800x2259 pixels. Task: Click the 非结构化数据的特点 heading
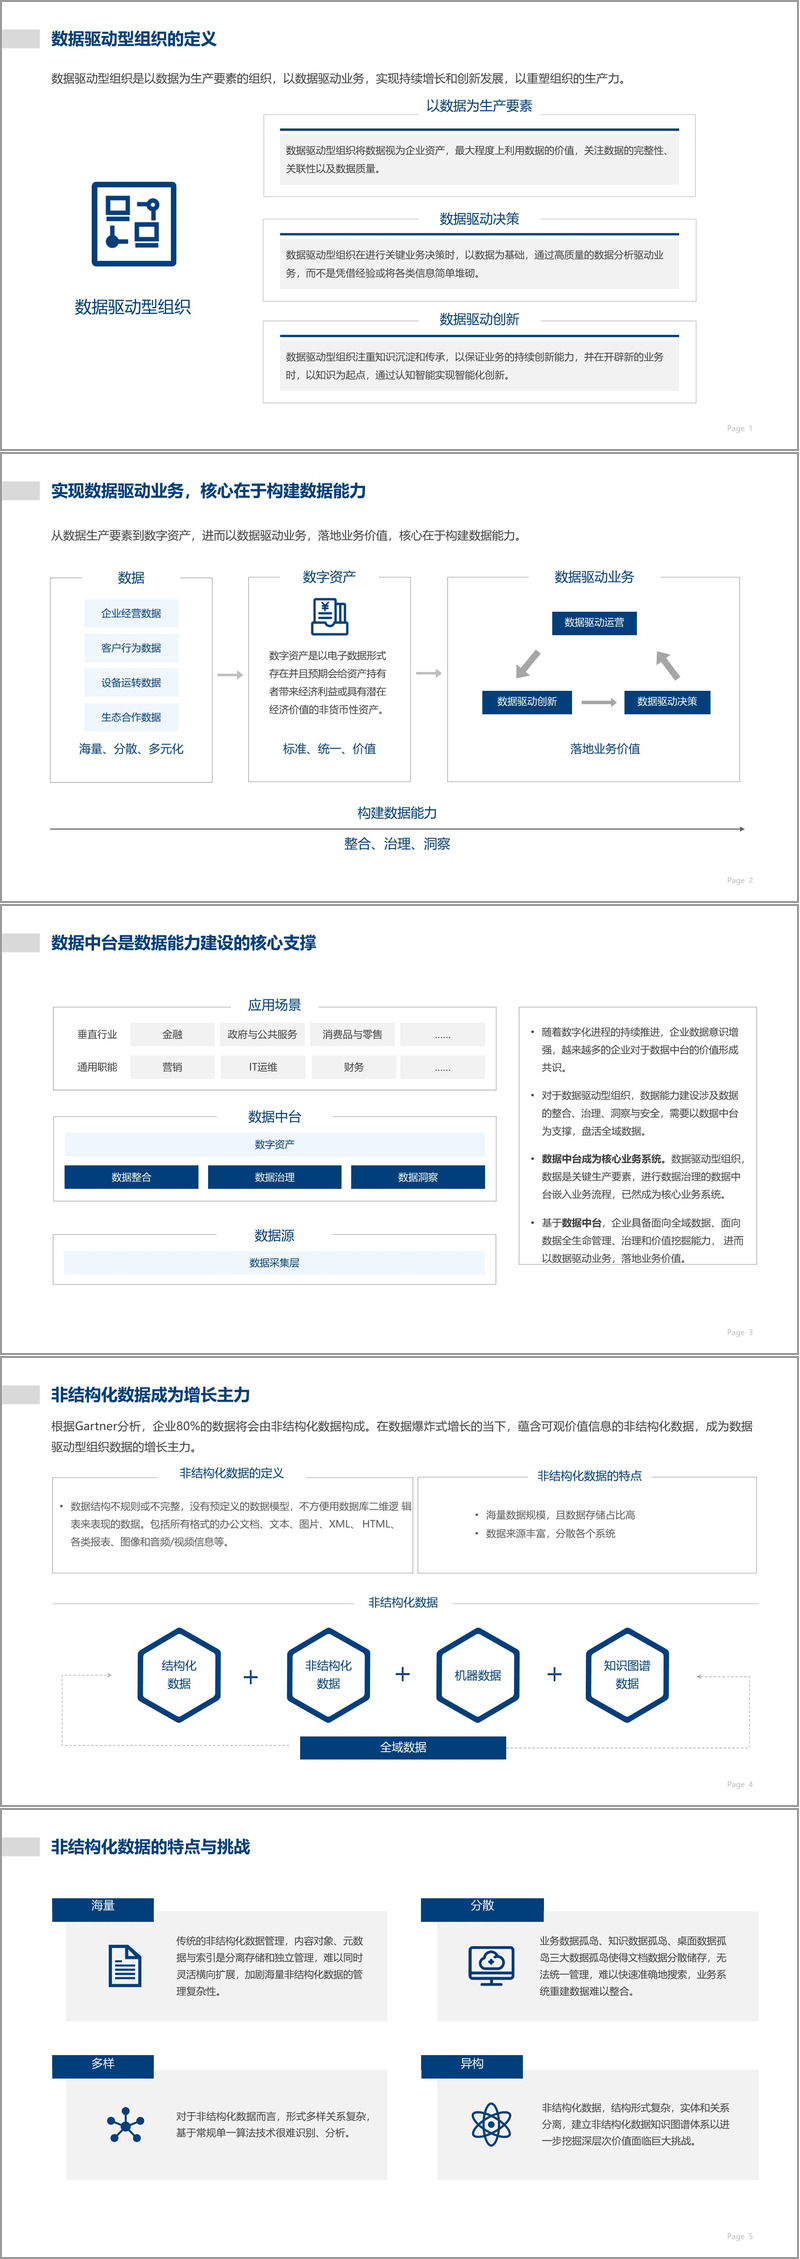(589, 1476)
